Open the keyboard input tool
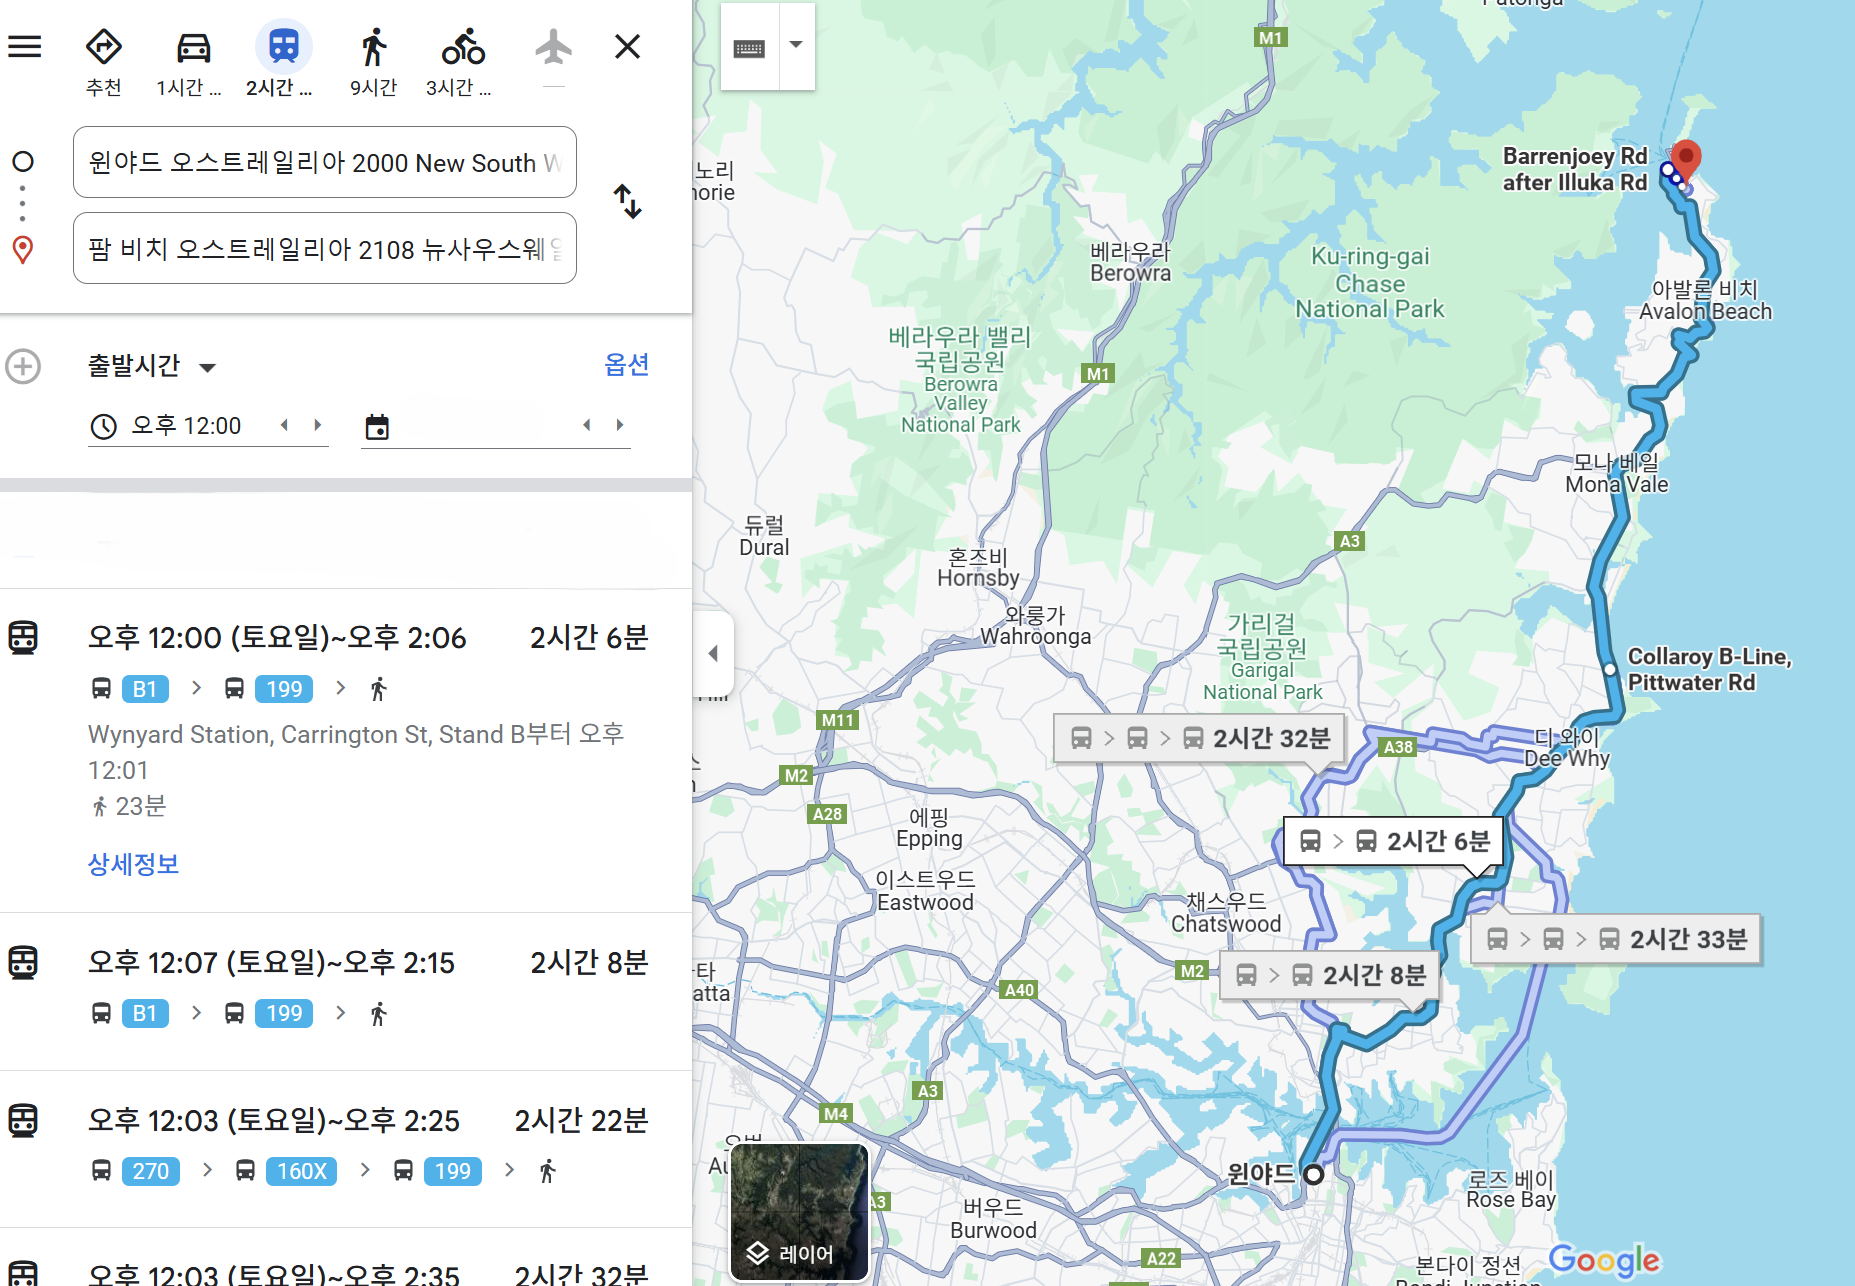 point(749,48)
